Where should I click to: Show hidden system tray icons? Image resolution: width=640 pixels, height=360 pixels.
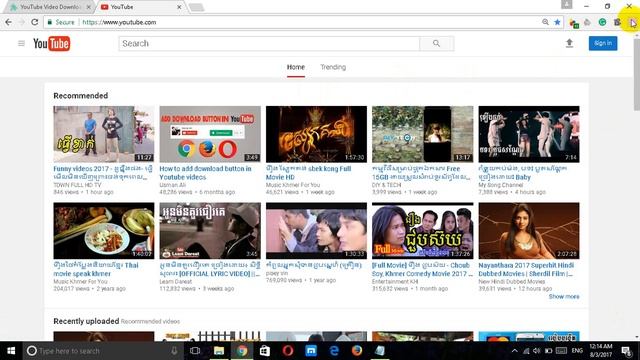(x=514, y=351)
